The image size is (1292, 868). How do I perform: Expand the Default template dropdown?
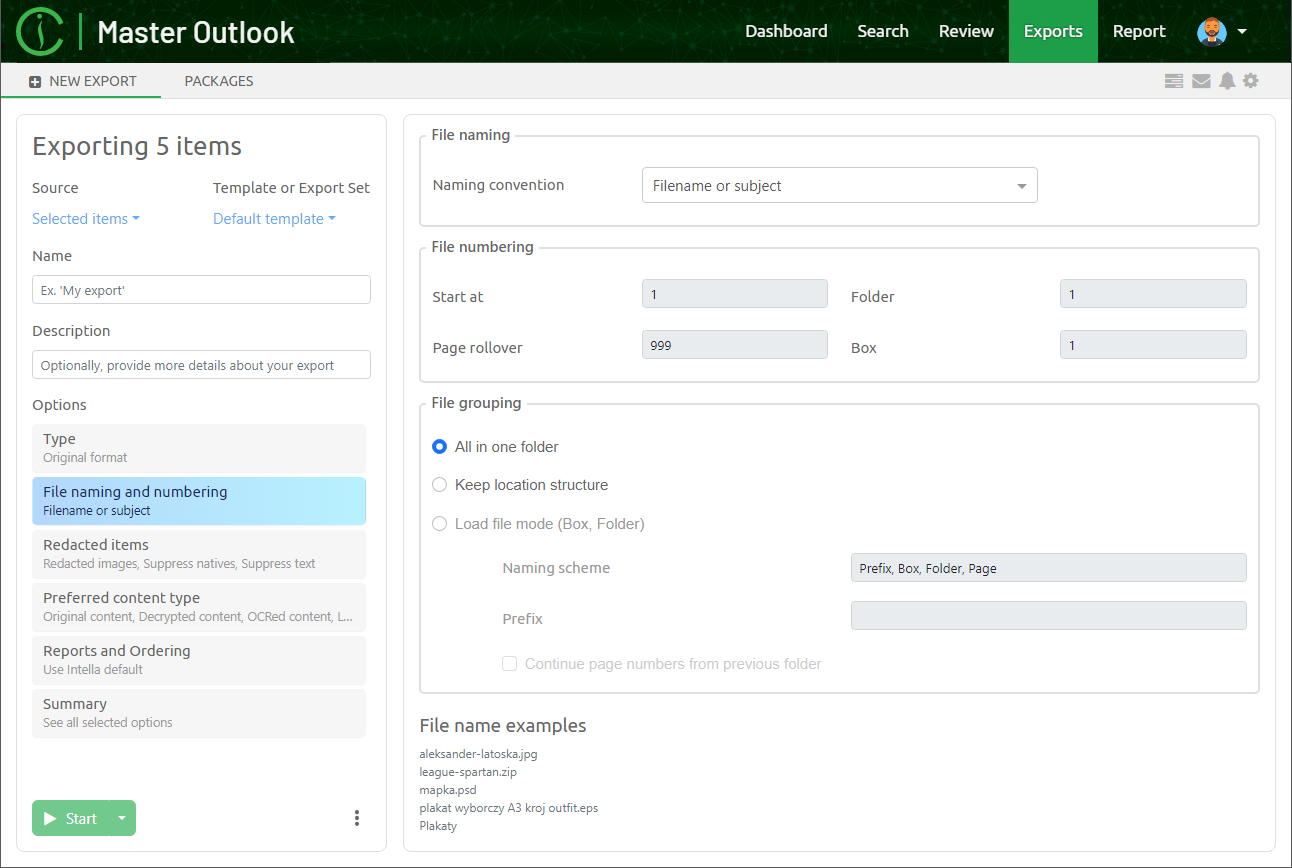pyautogui.click(x=274, y=219)
